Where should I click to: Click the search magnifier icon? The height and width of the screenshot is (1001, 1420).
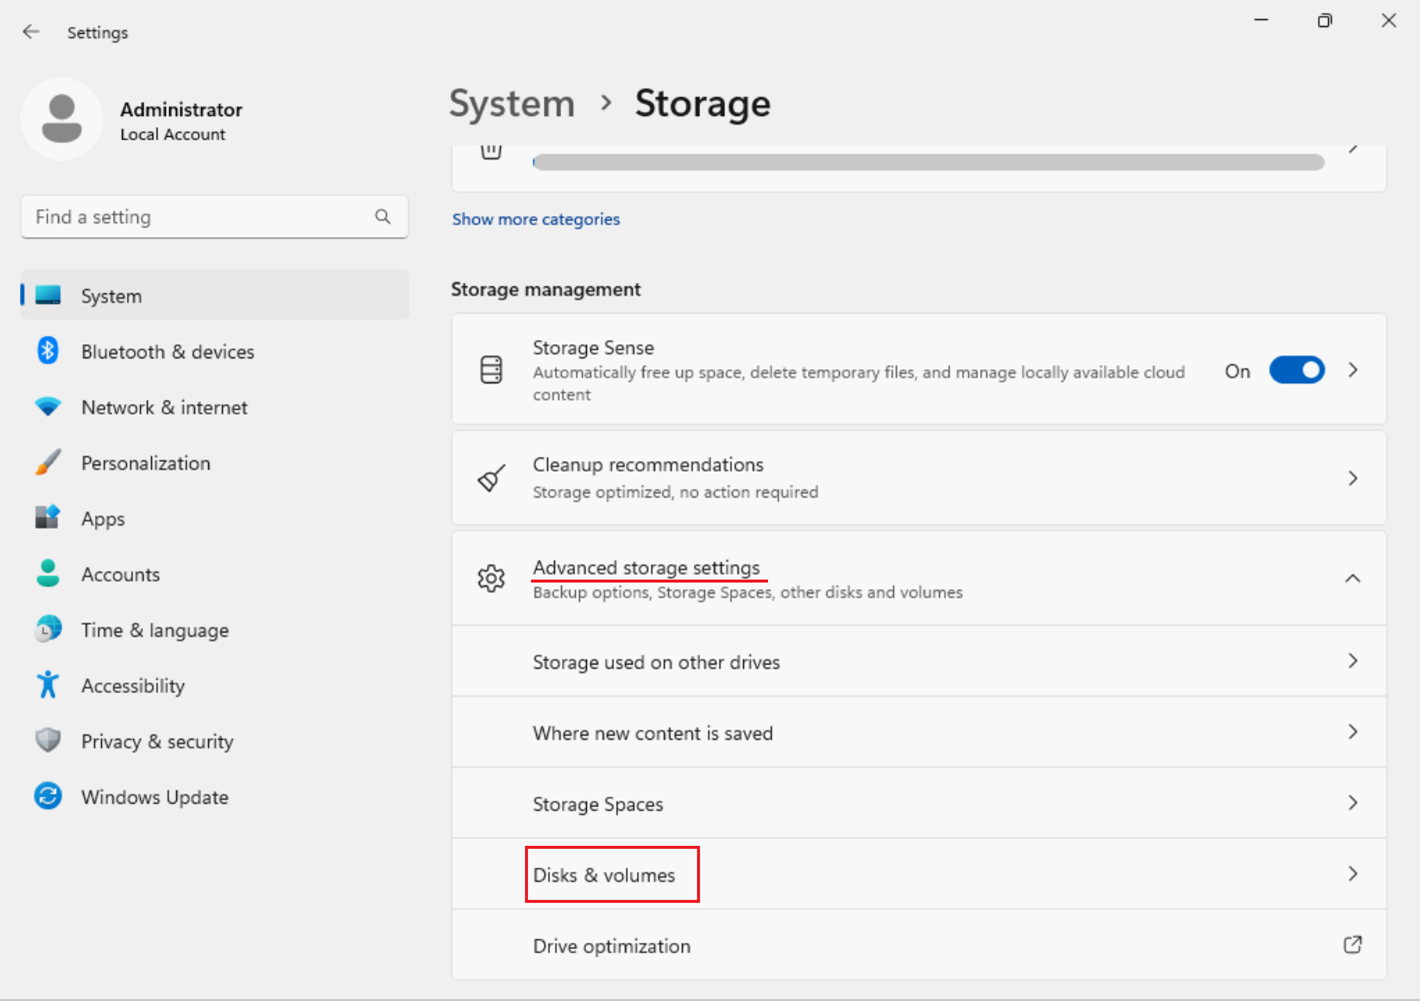point(383,216)
